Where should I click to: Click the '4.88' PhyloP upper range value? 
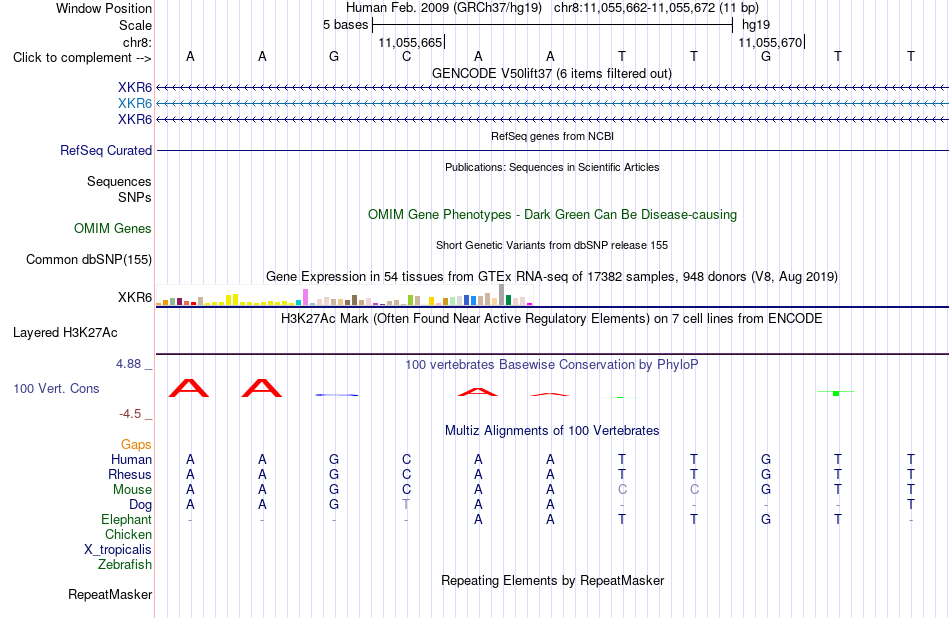[128, 364]
